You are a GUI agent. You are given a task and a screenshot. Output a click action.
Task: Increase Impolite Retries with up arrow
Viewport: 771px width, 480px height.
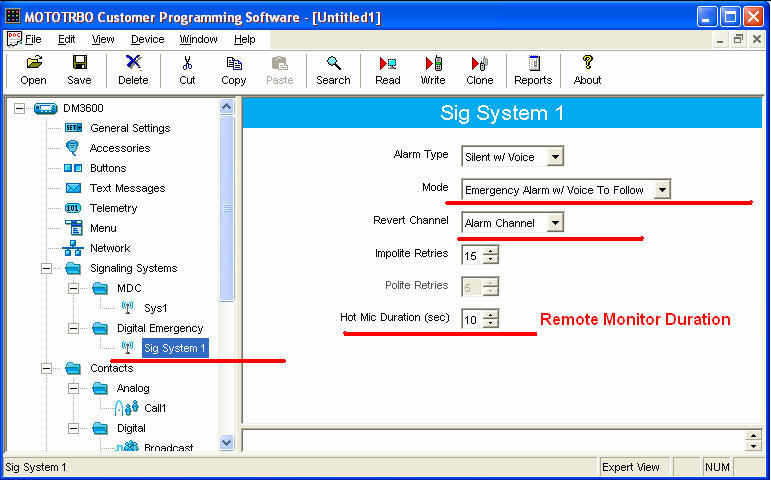point(490,251)
